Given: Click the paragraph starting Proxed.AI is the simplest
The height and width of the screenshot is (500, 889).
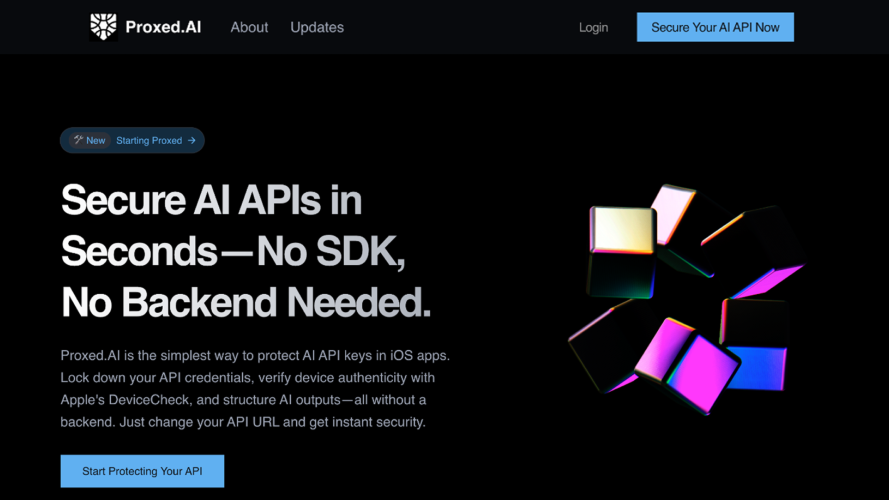Looking at the screenshot, I should (x=255, y=389).
